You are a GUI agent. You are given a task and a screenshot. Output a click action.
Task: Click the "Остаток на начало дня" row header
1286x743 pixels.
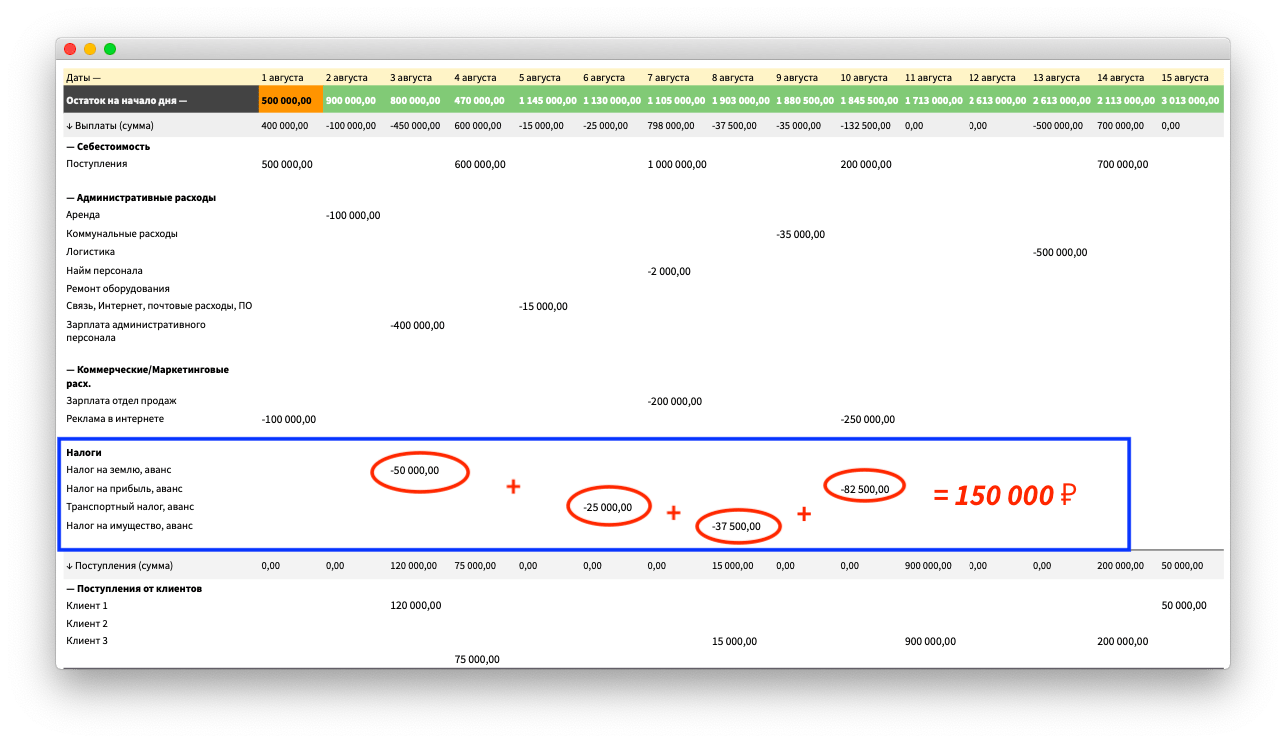pyautogui.click(x=126, y=100)
